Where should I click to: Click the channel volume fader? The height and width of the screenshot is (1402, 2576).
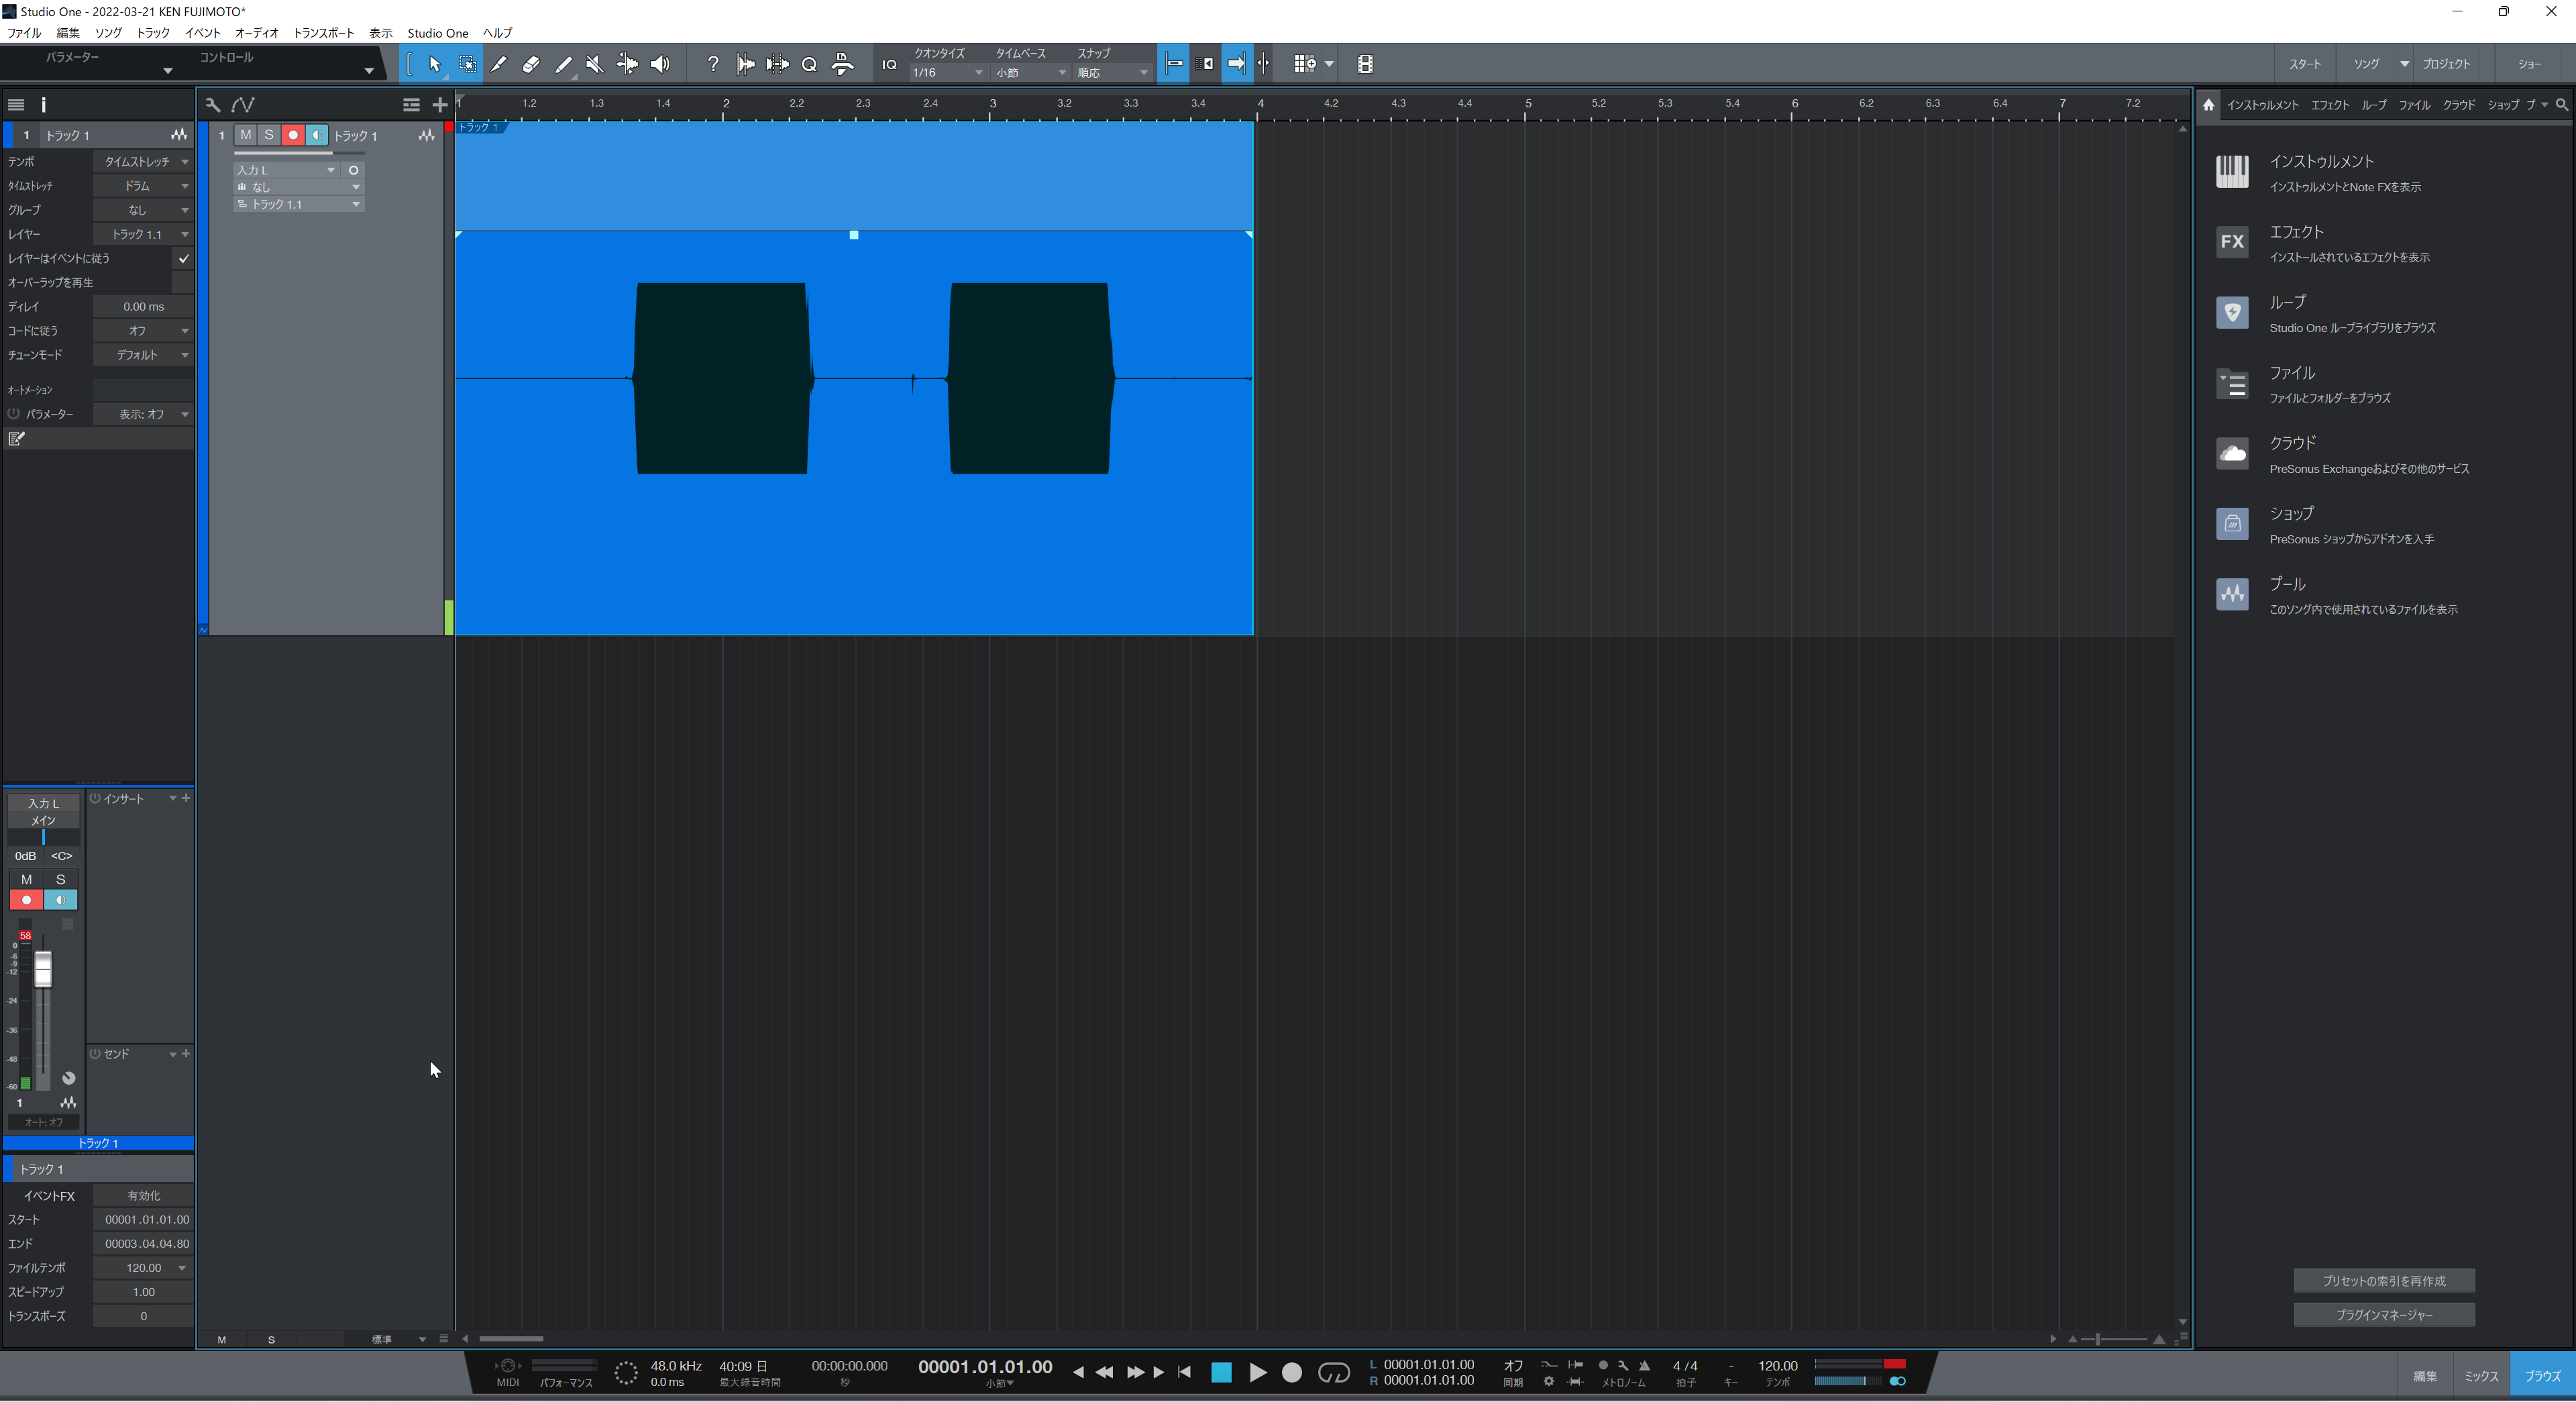pyautogui.click(x=43, y=969)
